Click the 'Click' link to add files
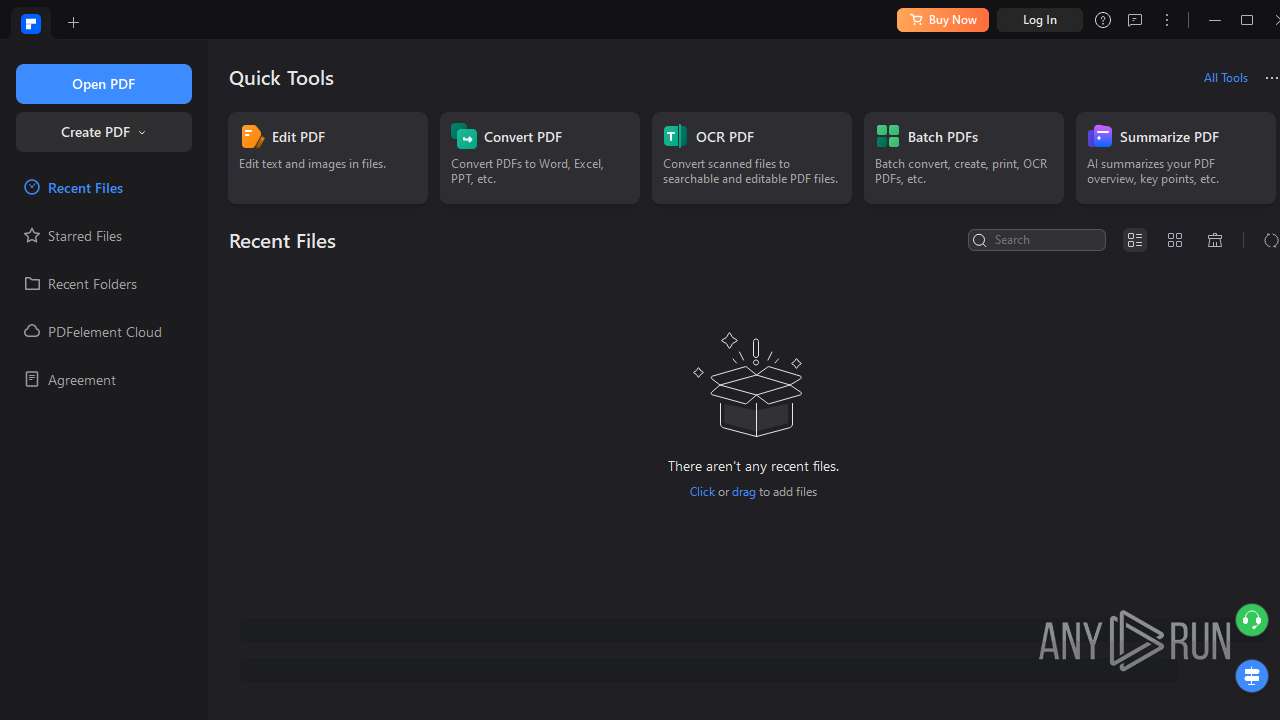Screen dimensions: 1280x720 point(702,492)
